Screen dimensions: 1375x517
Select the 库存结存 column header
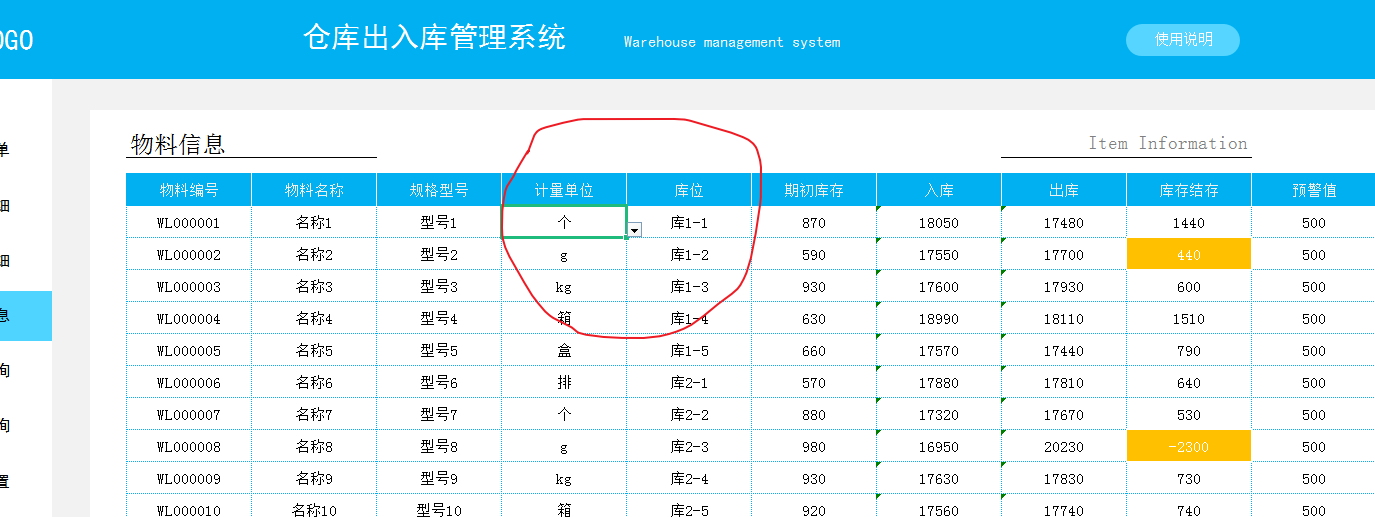pos(1189,190)
